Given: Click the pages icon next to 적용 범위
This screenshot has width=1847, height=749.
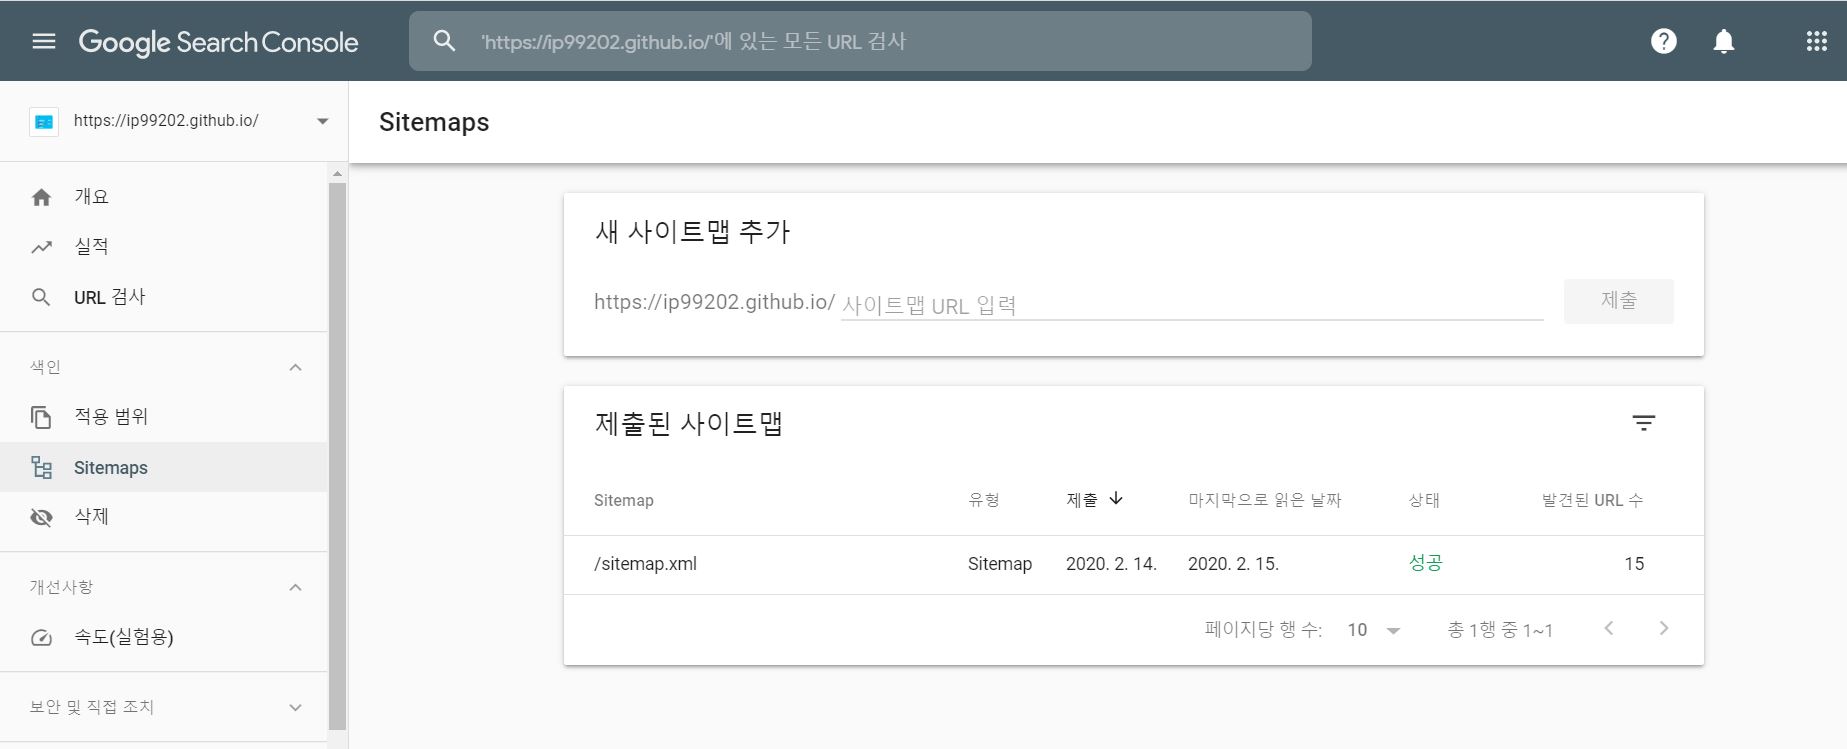Looking at the screenshot, I should click(41, 417).
